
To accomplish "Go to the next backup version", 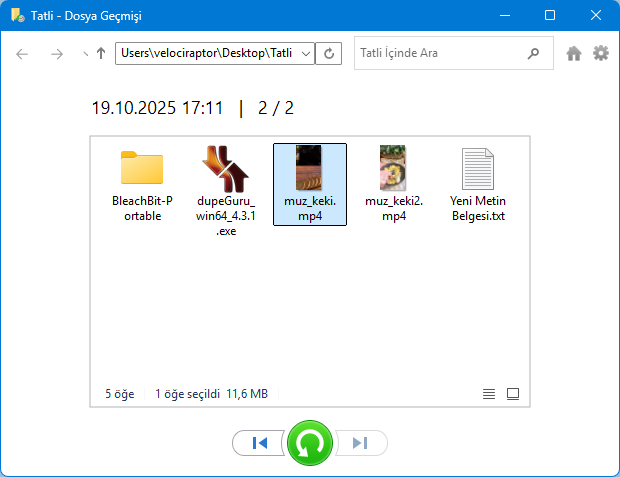I will 361,443.
